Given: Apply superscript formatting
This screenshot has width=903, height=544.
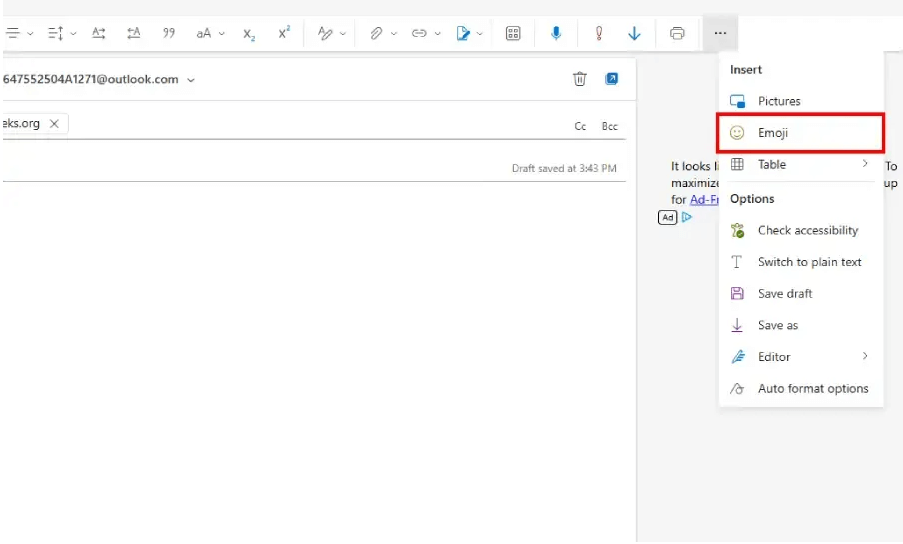Looking at the screenshot, I should pyautogui.click(x=284, y=33).
